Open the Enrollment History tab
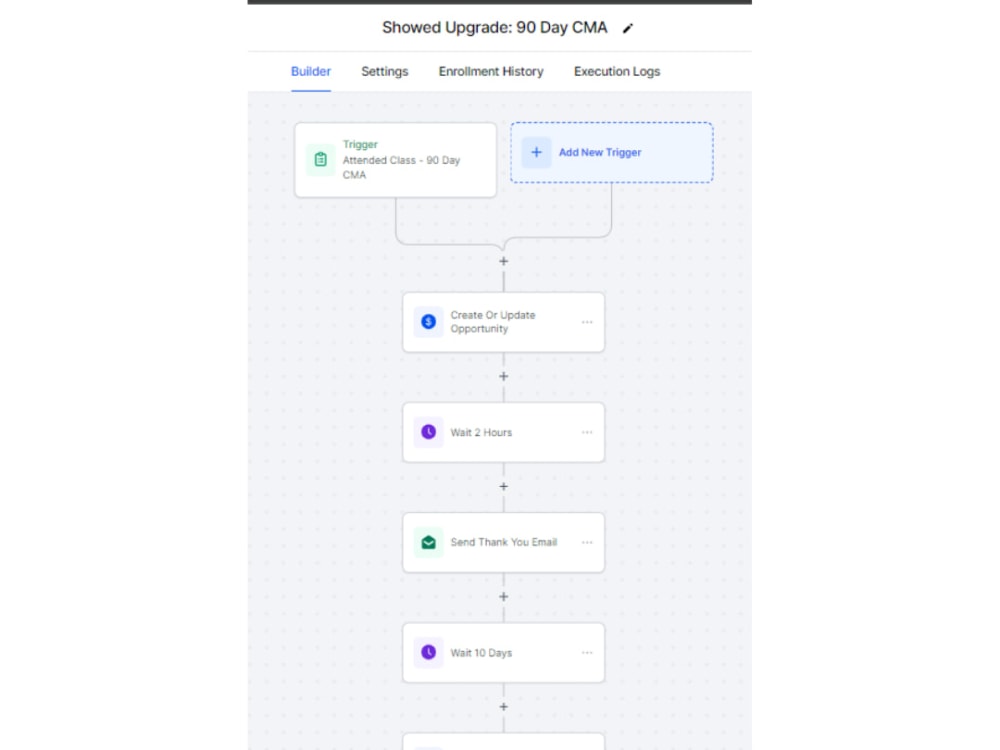The image size is (1000, 750). click(x=491, y=71)
